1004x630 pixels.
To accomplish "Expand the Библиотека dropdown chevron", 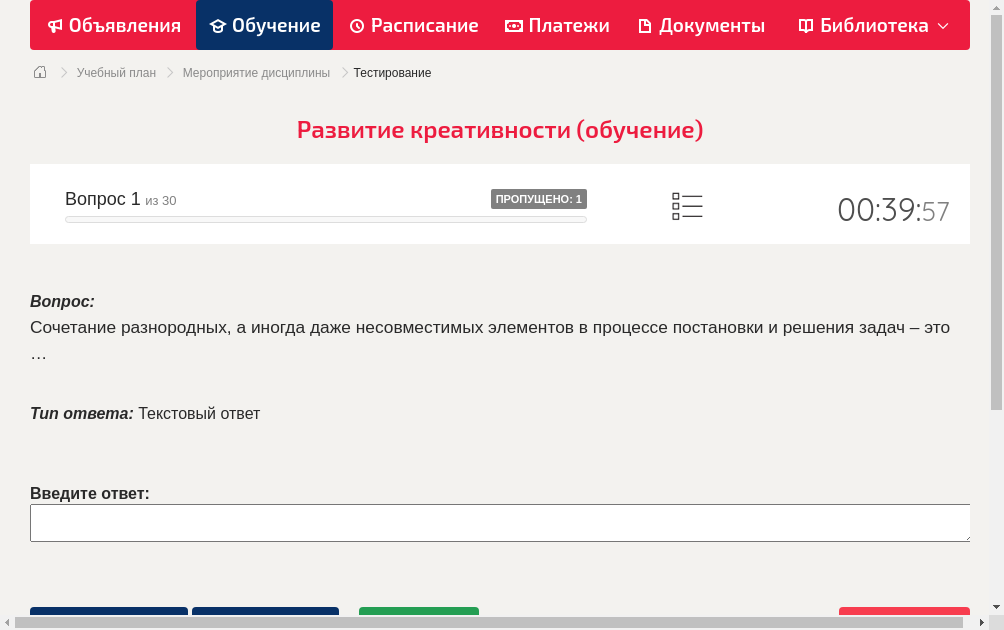I will [944, 26].
